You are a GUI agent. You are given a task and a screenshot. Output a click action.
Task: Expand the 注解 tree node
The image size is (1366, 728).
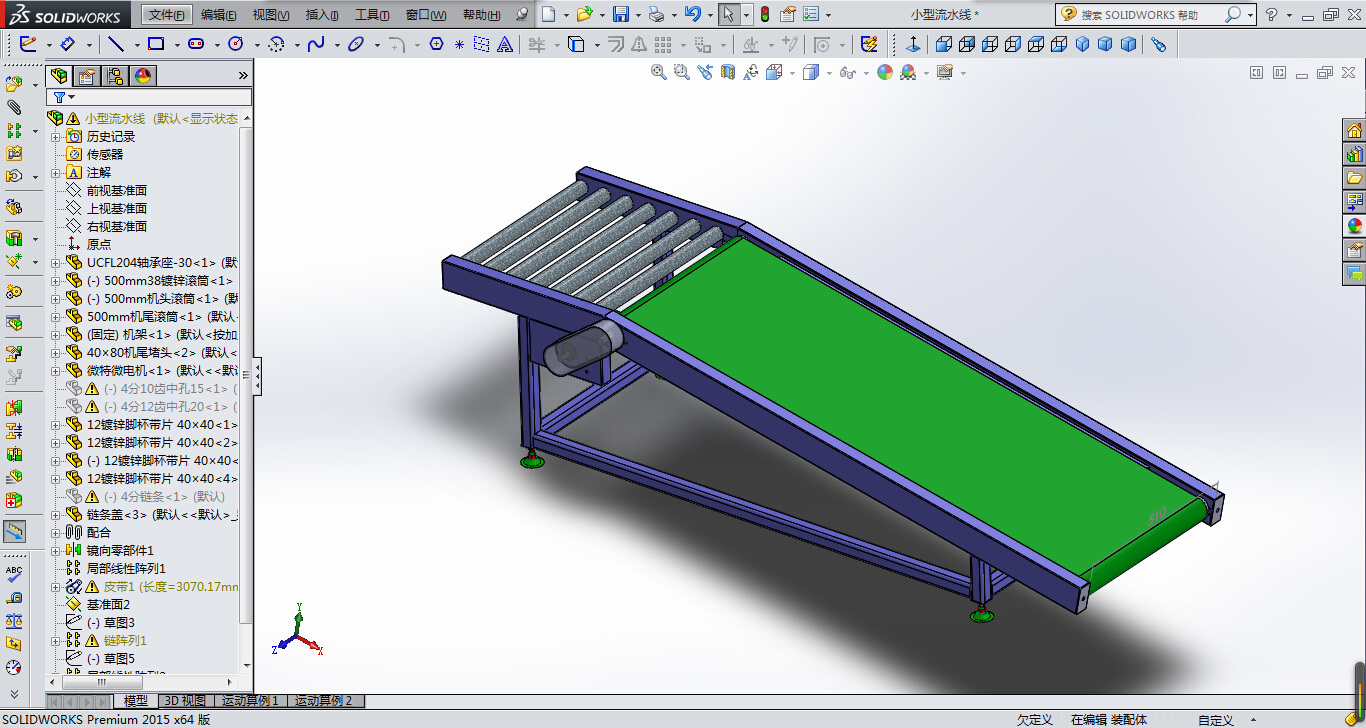(x=56, y=173)
